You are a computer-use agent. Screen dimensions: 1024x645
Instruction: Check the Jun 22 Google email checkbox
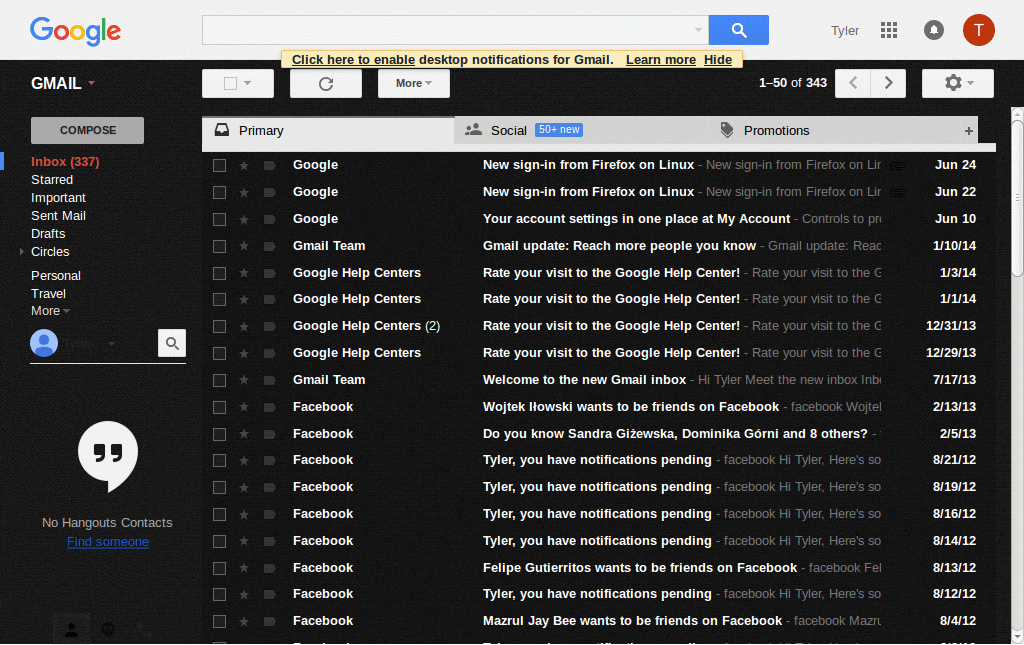click(x=219, y=193)
